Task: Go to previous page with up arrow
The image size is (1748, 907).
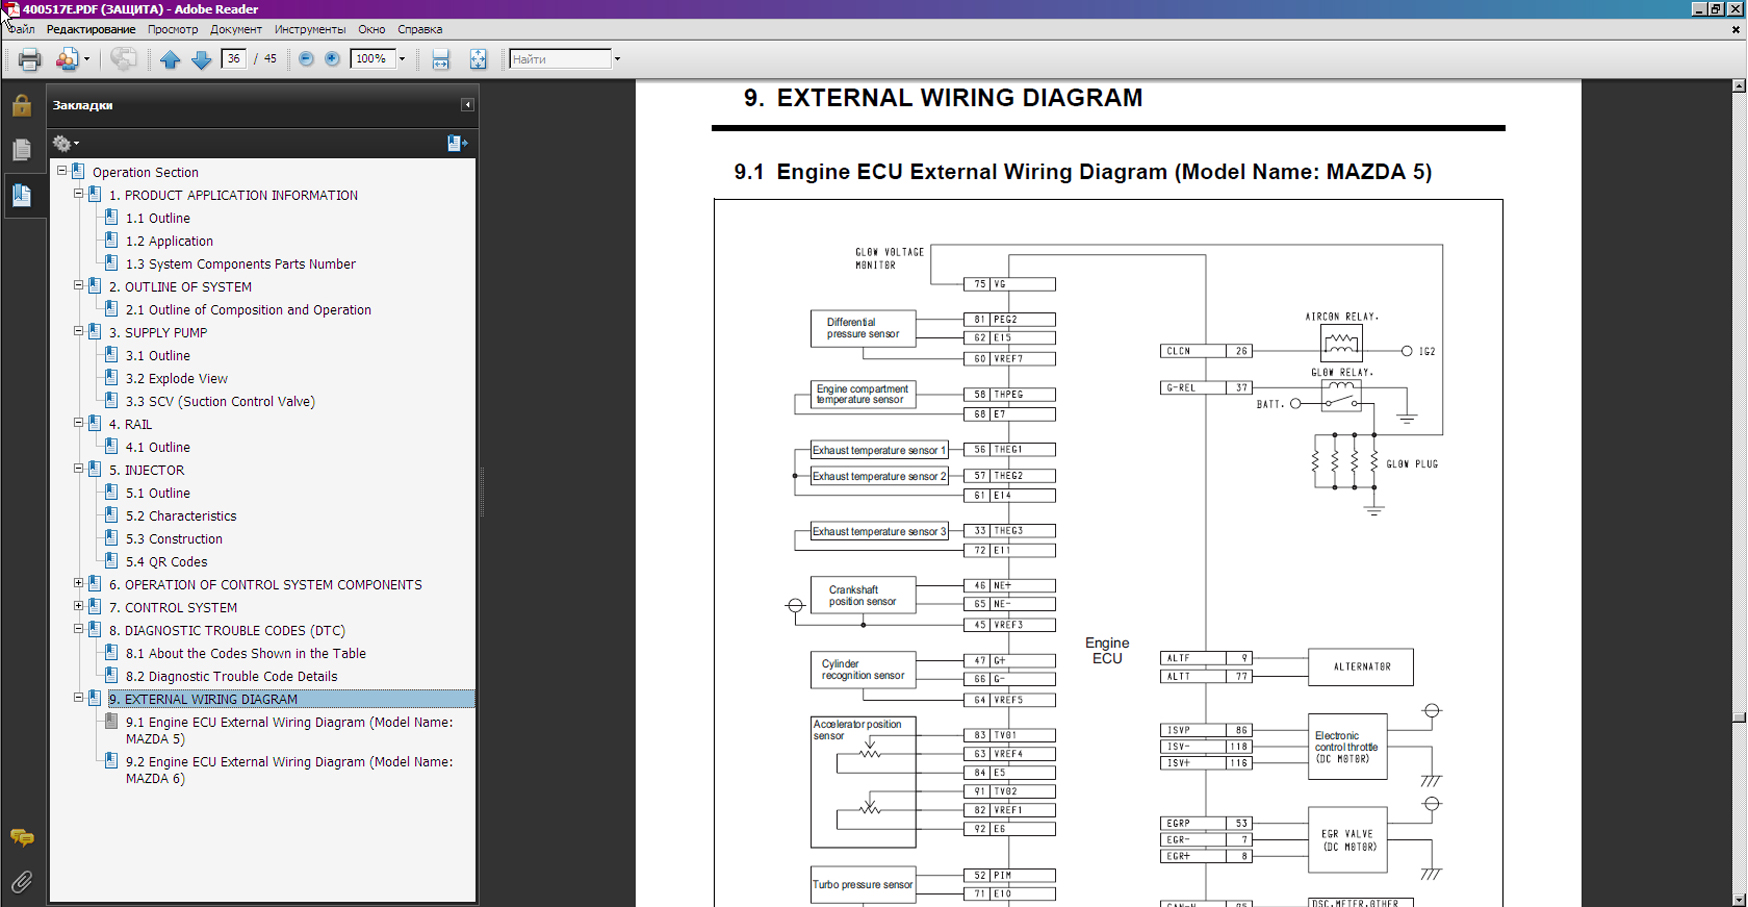Action: pos(170,59)
